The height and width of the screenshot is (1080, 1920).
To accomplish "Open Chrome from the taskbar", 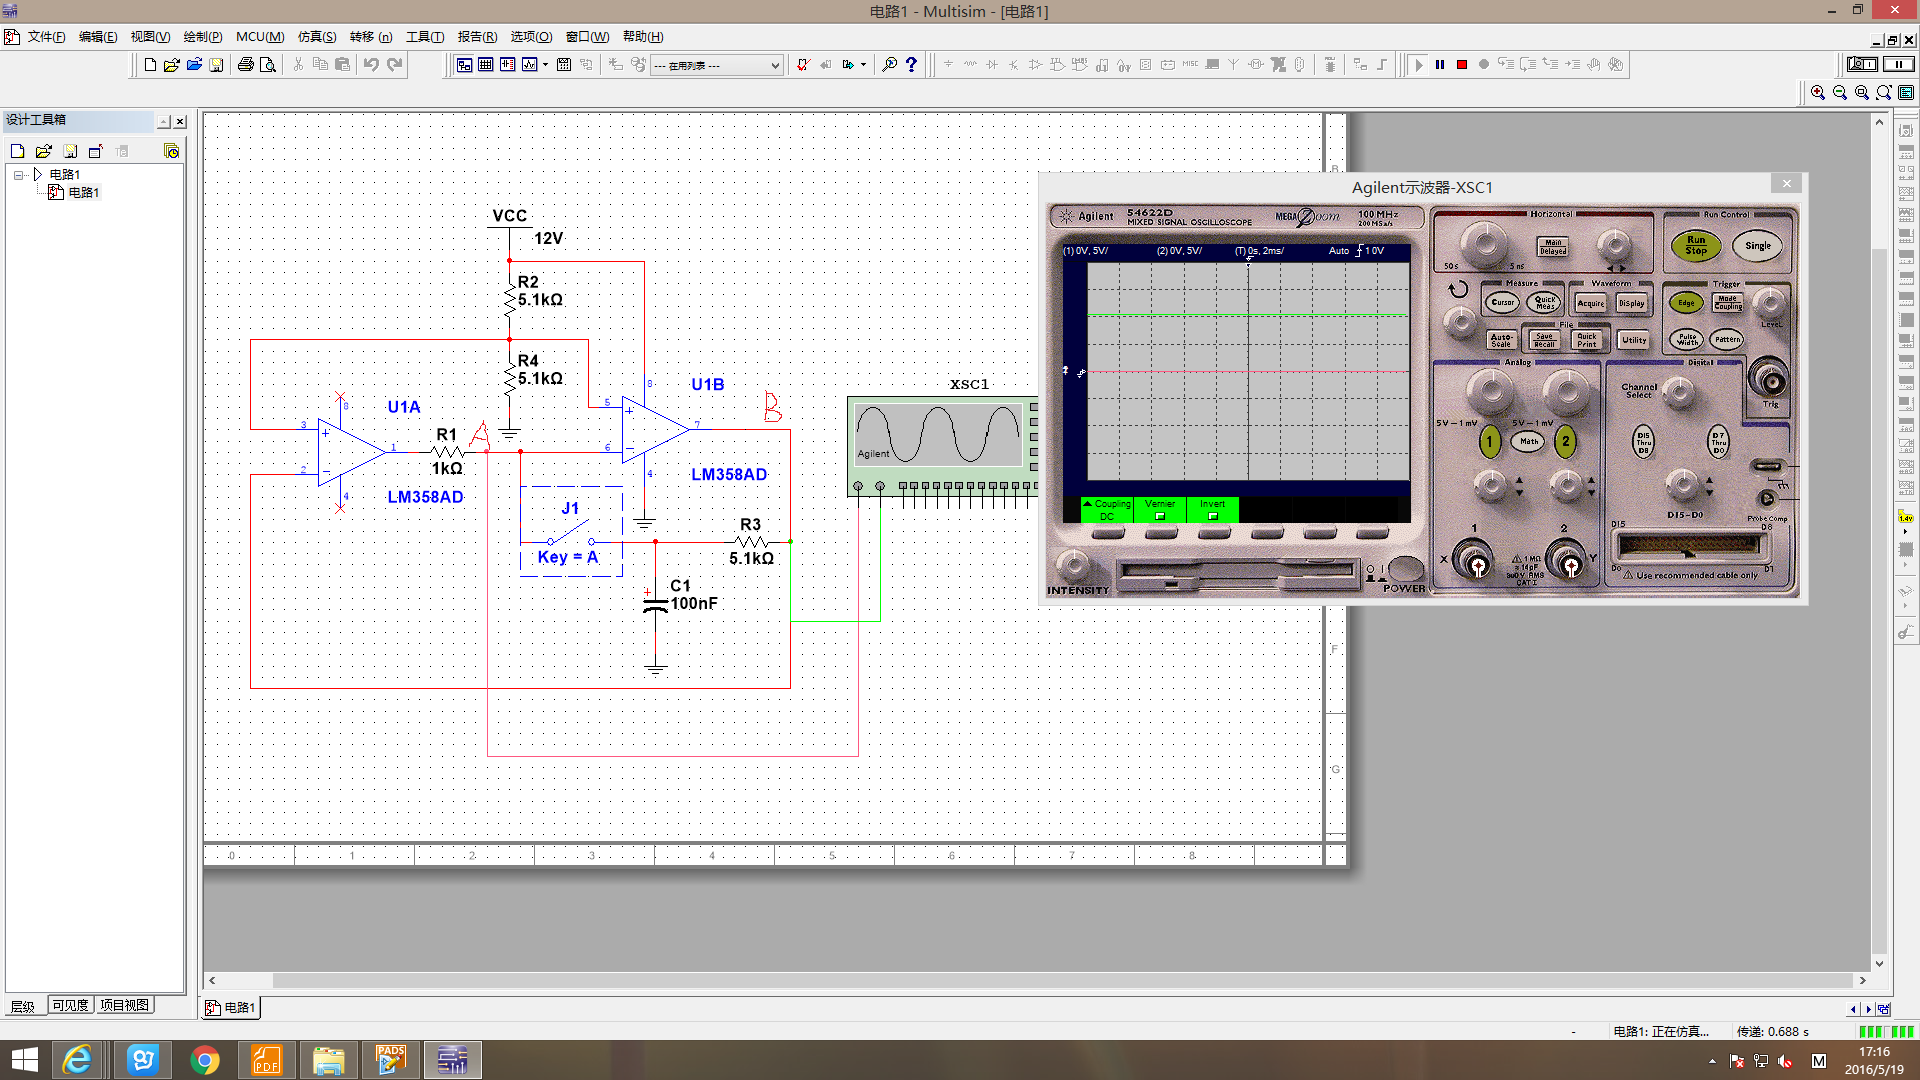I will [205, 1060].
